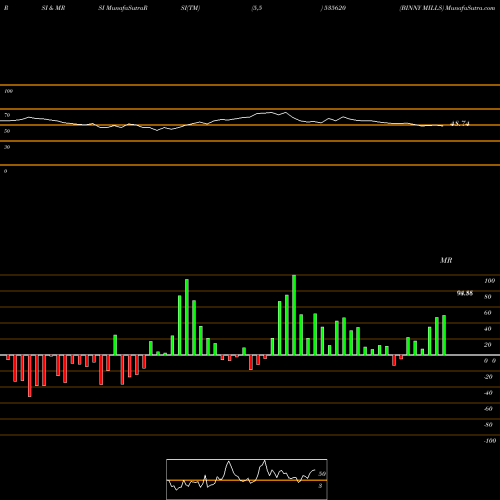The height and width of the screenshot is (500, 500).
Task: Click the SI & MR header label
Action: (53, 8)
